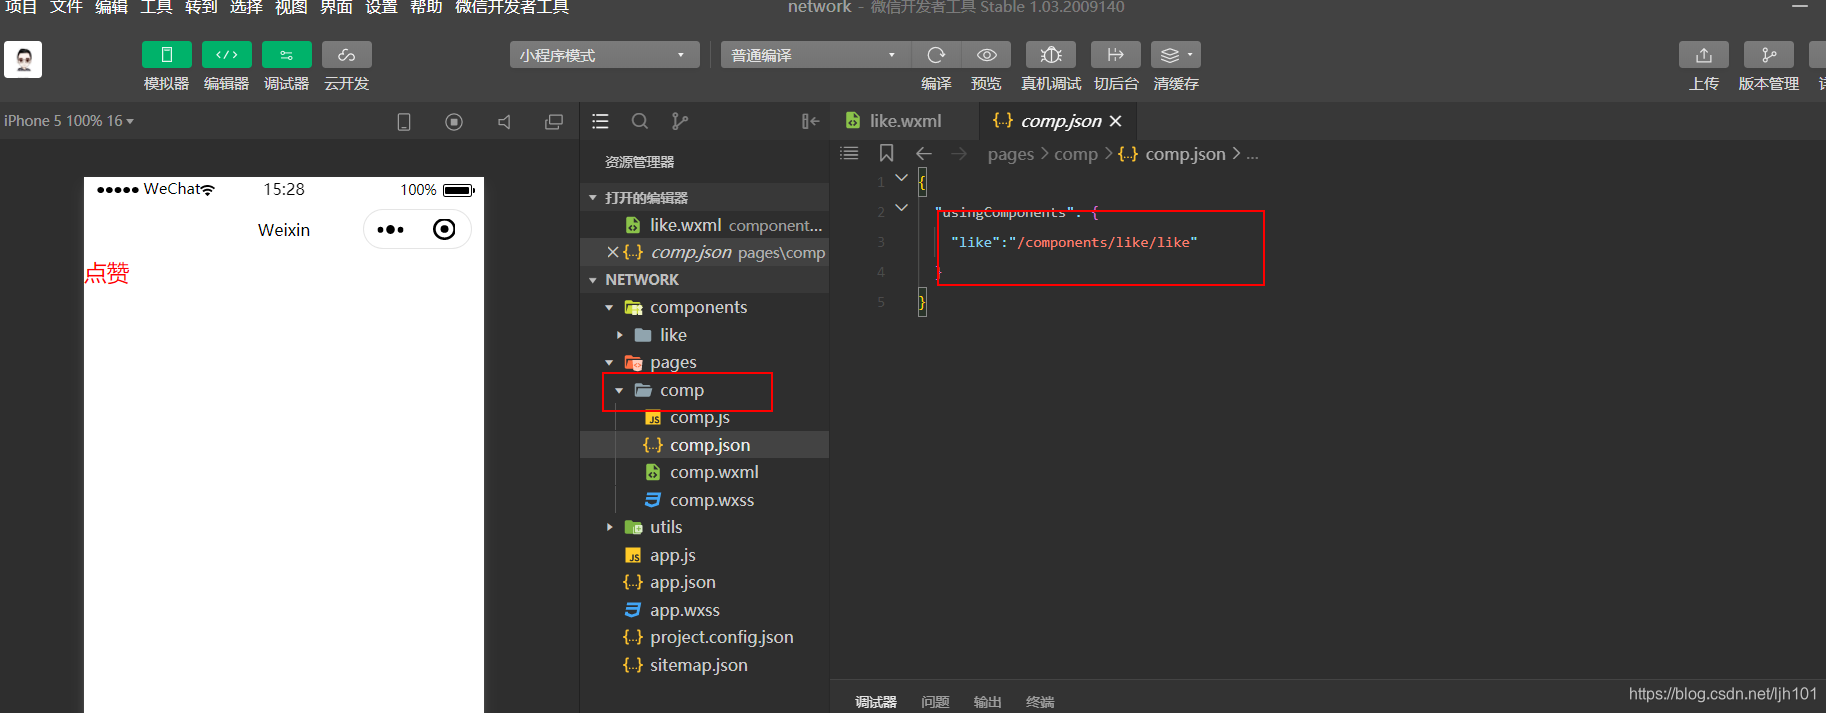
Task: Click the bookmark icon in breadcrumb bar
Action: [886, 153]
